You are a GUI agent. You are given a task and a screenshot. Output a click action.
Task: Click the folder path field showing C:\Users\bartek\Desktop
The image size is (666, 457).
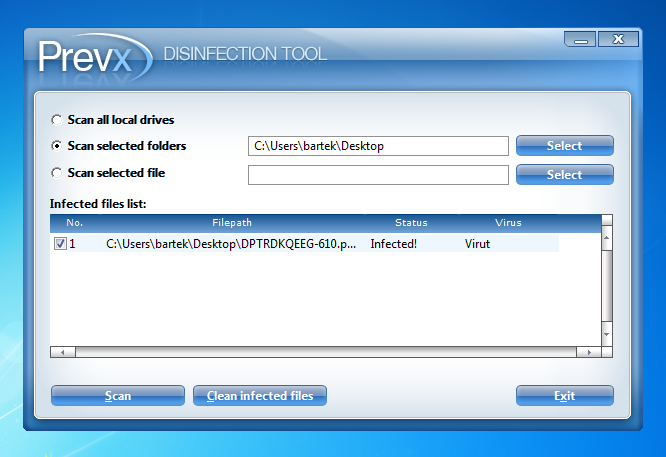click(378, 146)
